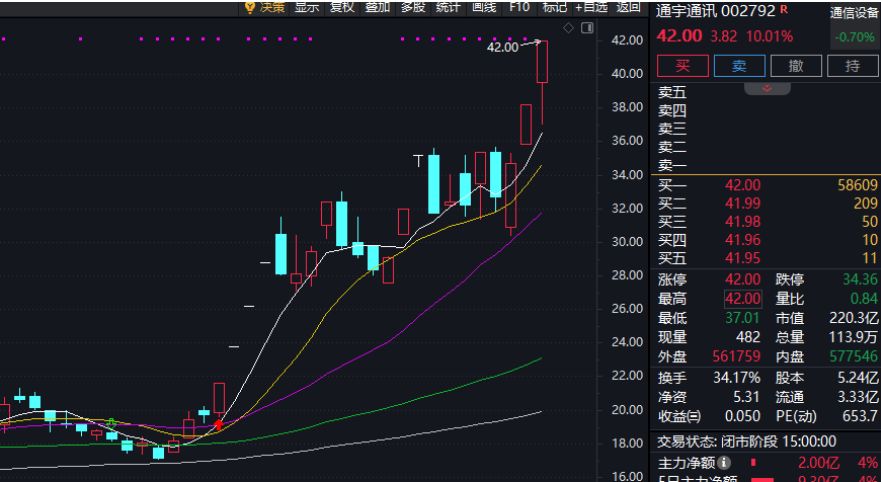Screen dimensions: 881x482
Task: Open the 显示 display menu
Action: (x=307, y=7)
